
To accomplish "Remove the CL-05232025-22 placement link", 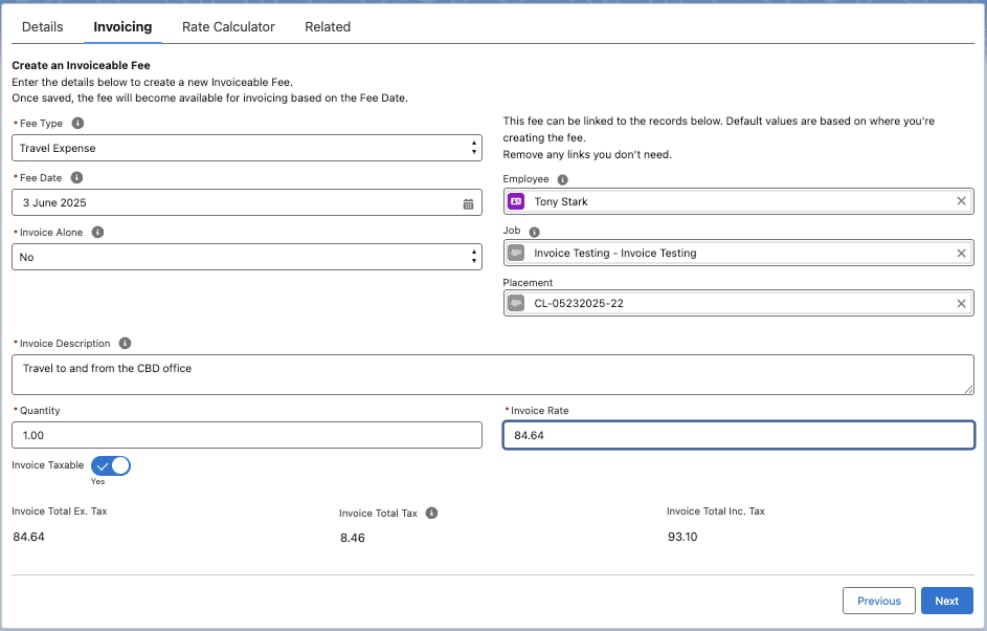I will click(961, 304).
